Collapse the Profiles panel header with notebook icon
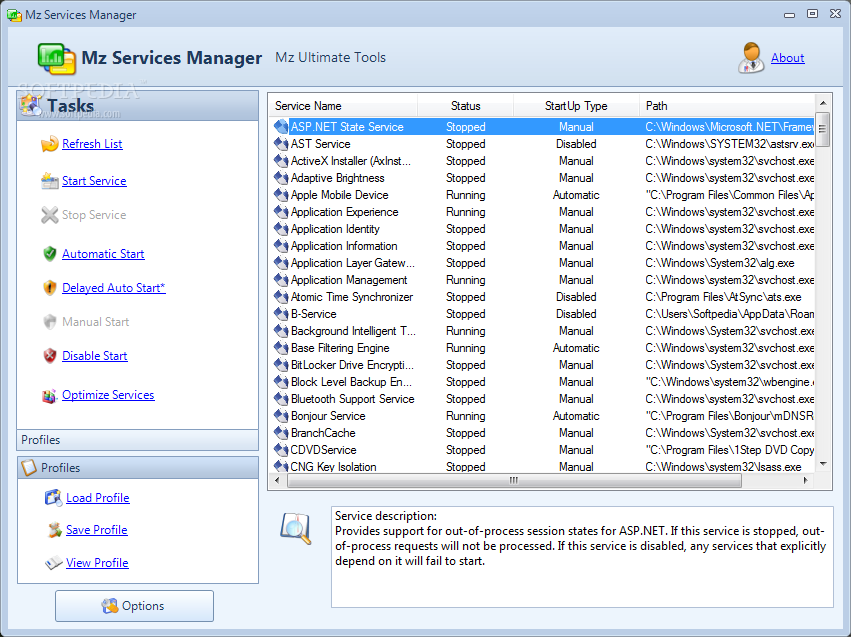Viewport: 851px width, 637px height. pyautogui.click(x=138, y=467)
